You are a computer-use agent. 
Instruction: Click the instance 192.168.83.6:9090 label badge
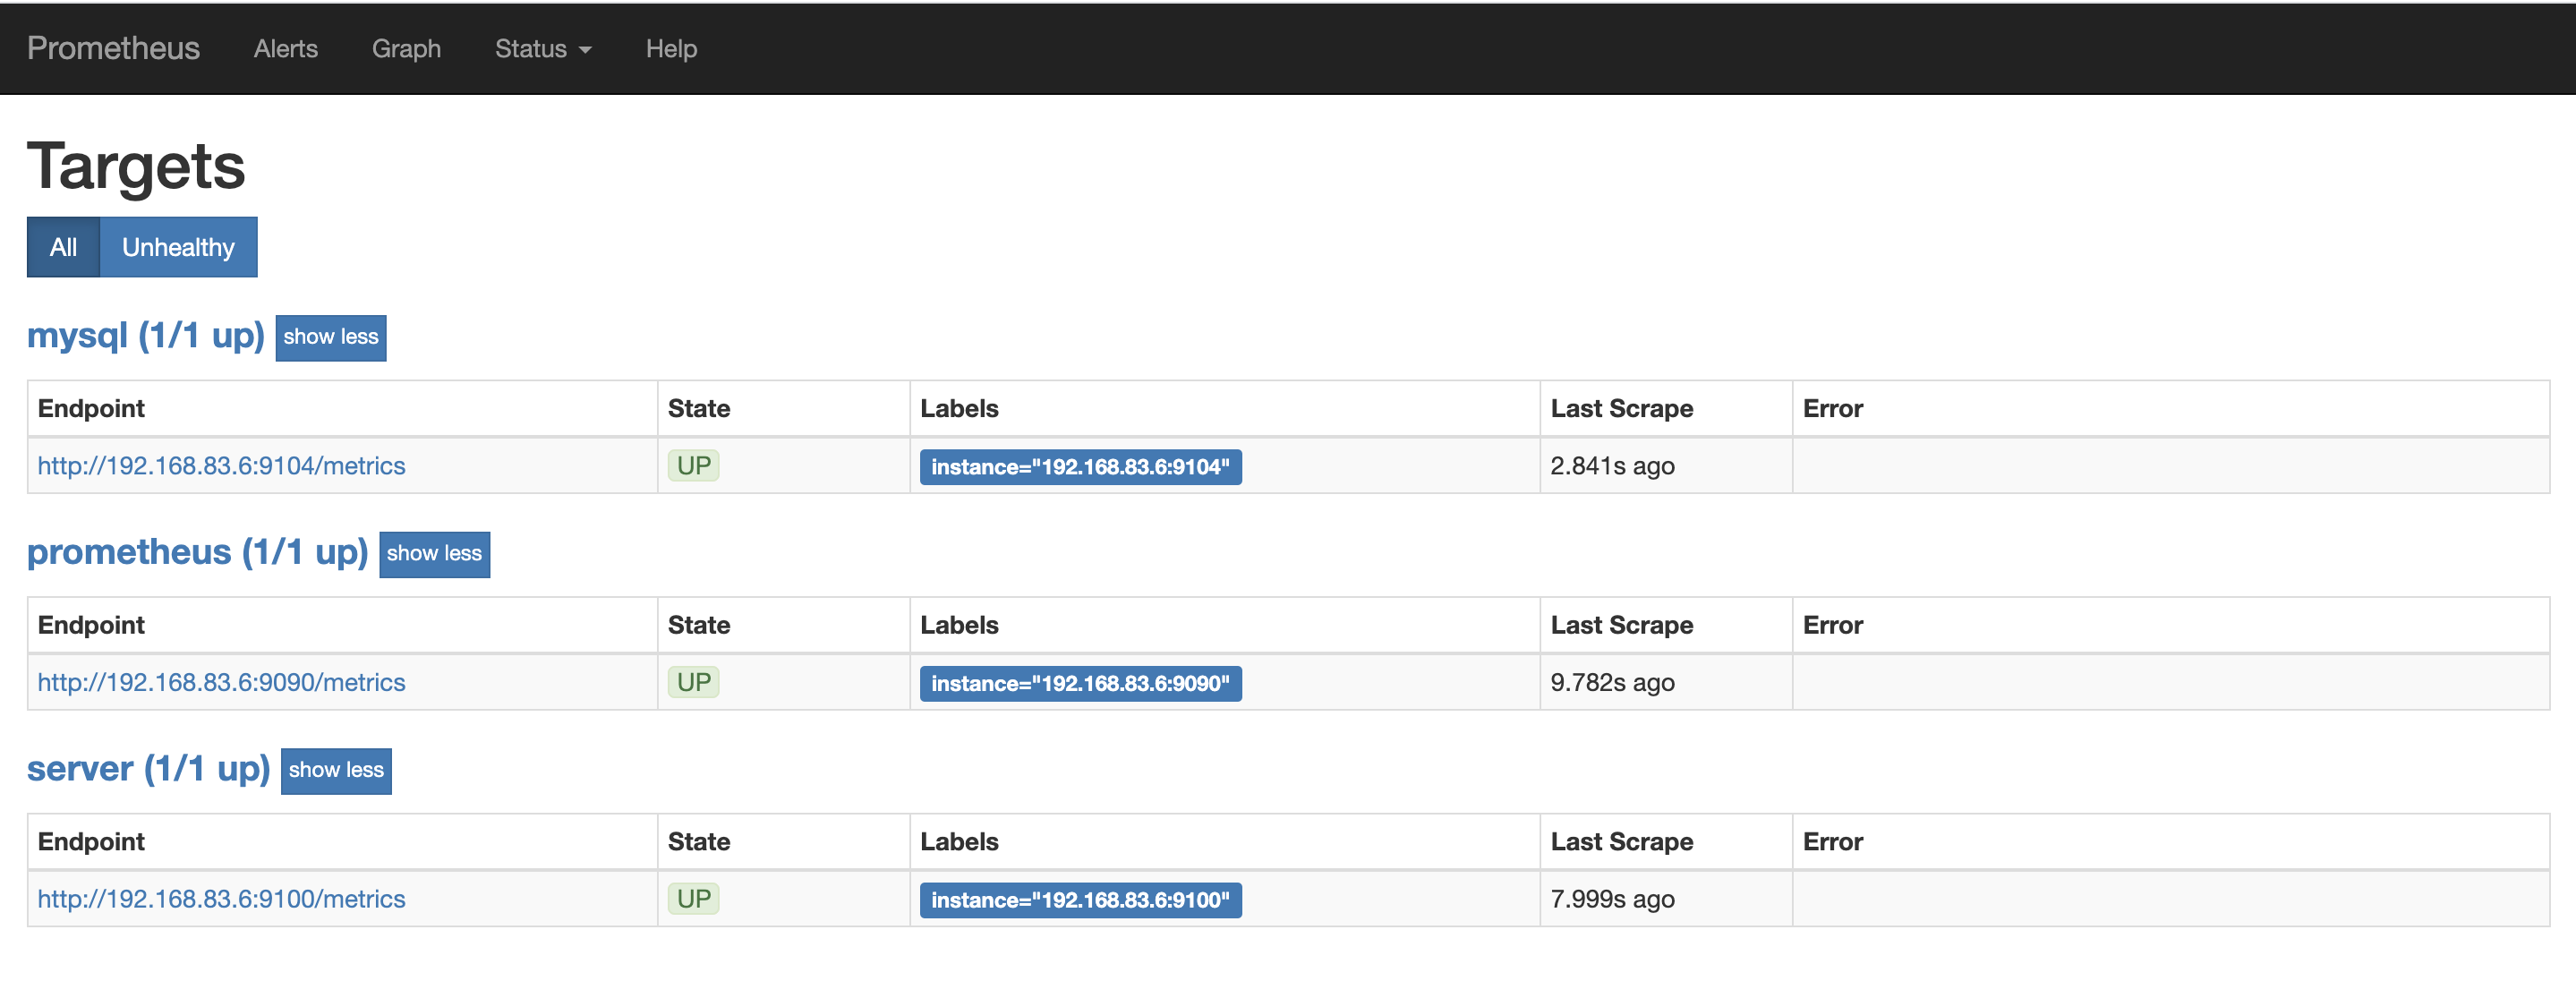(x=1080, y=684)
